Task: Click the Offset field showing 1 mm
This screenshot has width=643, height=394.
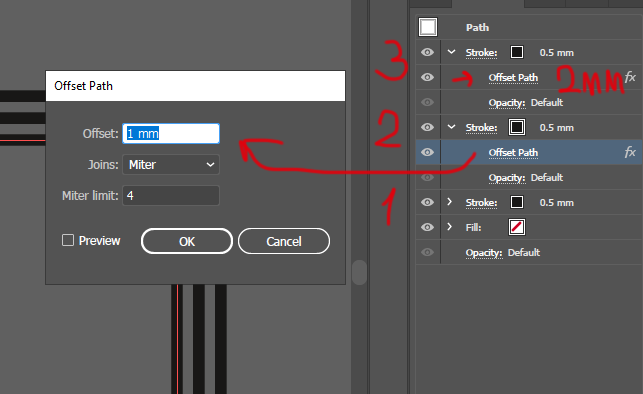Action: pyautogui.click(x=171, y=133)
